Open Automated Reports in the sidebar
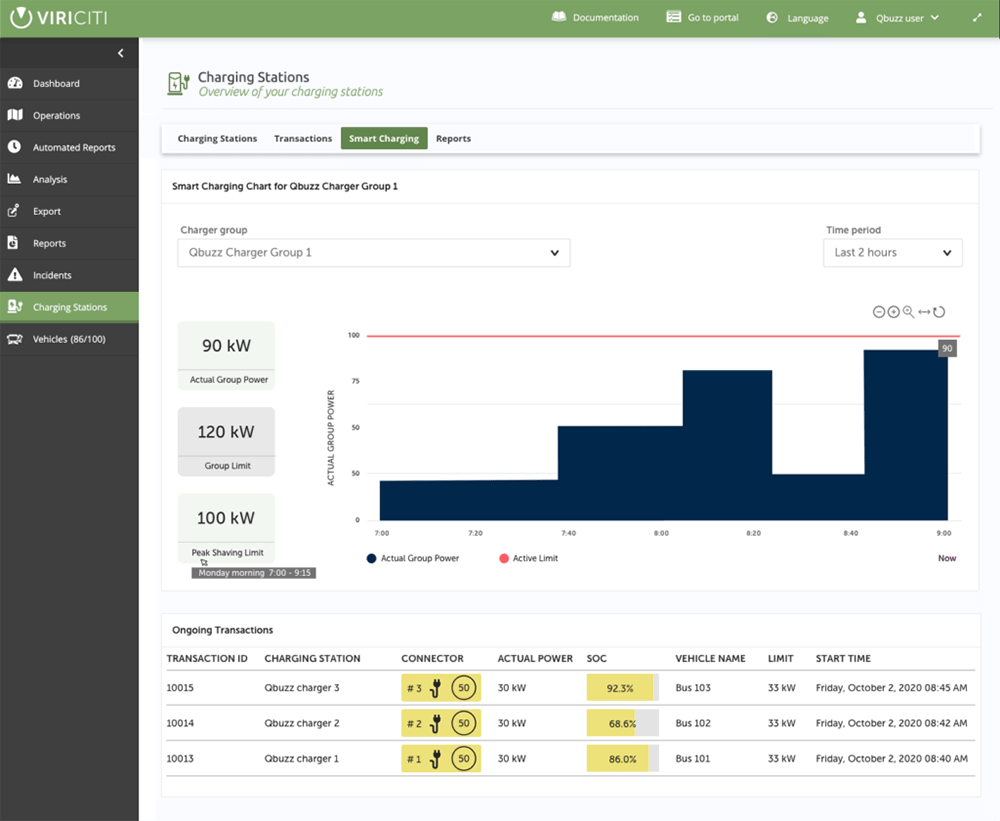1000x821 pixels. [73, 147]
